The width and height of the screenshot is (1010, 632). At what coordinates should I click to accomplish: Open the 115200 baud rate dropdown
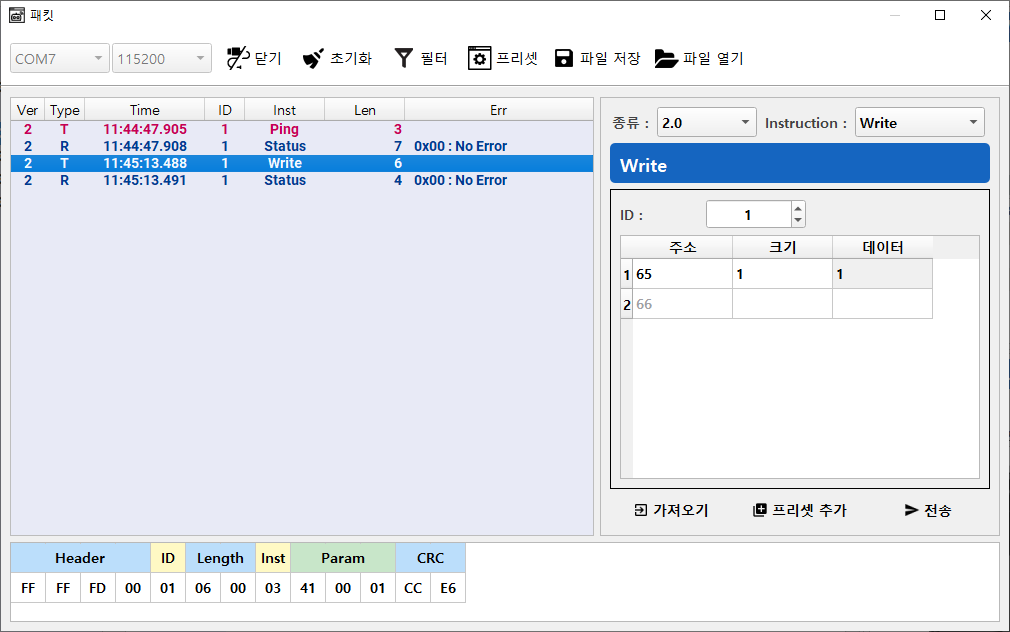[162, 59]
